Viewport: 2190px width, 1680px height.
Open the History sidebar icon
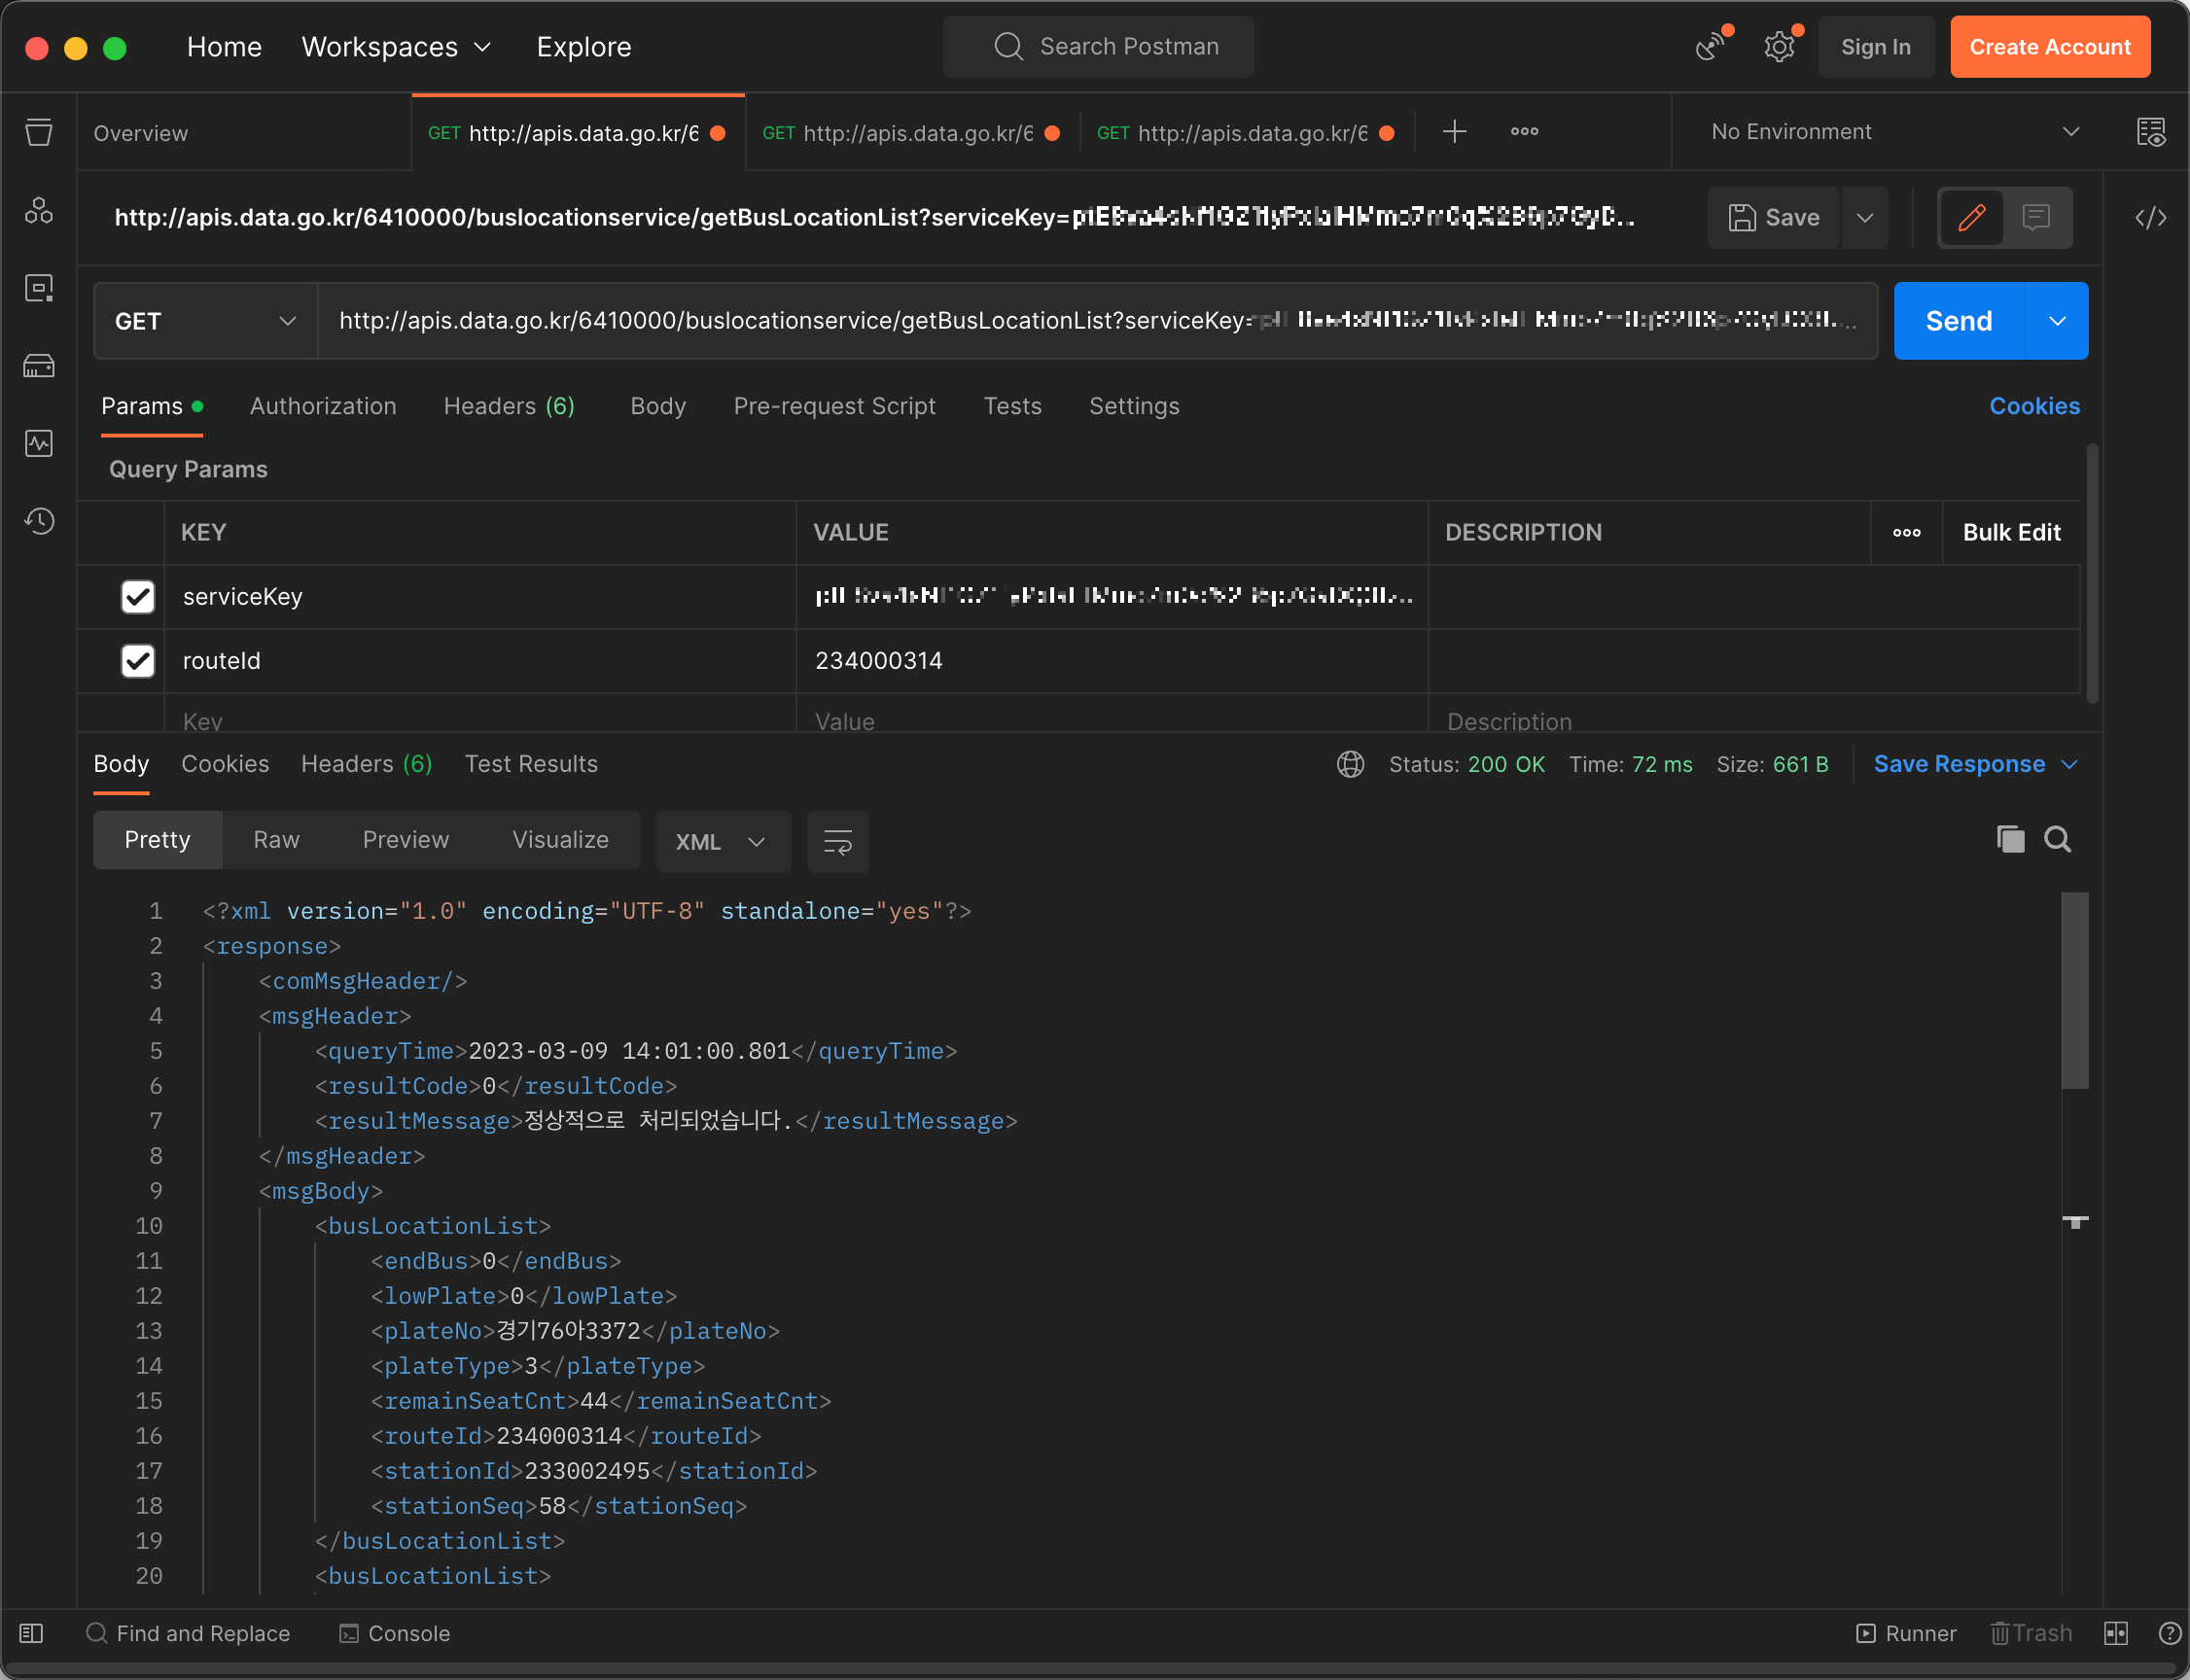pos(39,521)
